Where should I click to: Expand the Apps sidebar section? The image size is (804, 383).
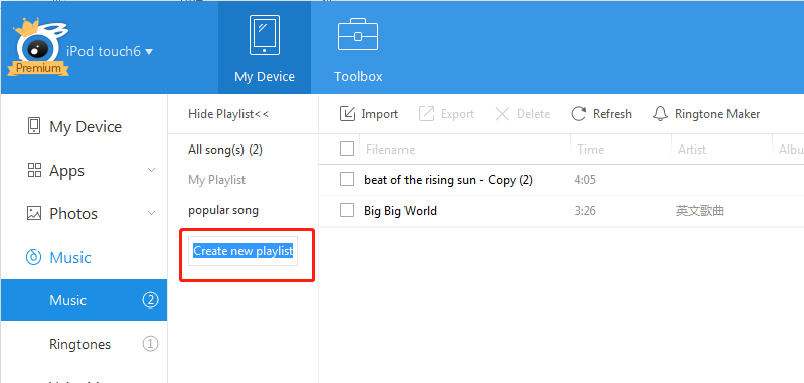coord(151,170)
